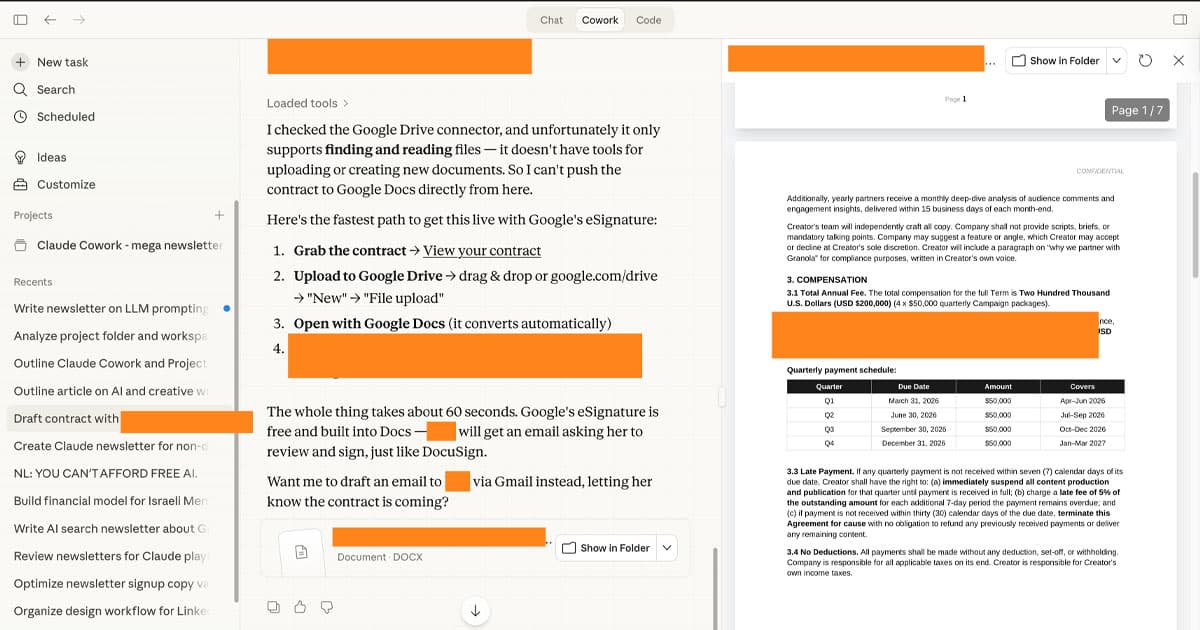
Task: Toggle the left sidebar panel icon
Action: point(20,20)
